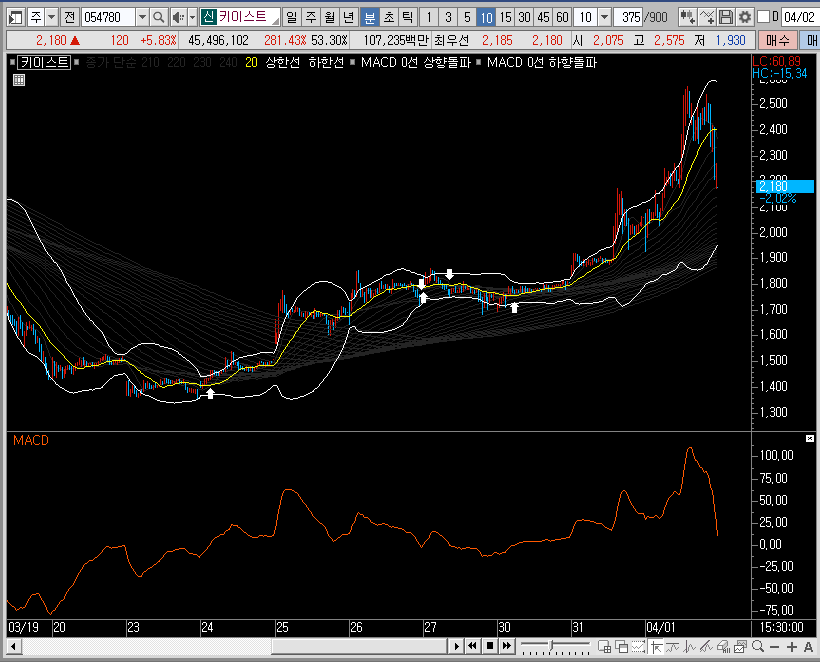Viewport: 820px width, 662px height.
Task: Close the MACD indicator pane
Action: pyautogui.click(x=810, y=438)
